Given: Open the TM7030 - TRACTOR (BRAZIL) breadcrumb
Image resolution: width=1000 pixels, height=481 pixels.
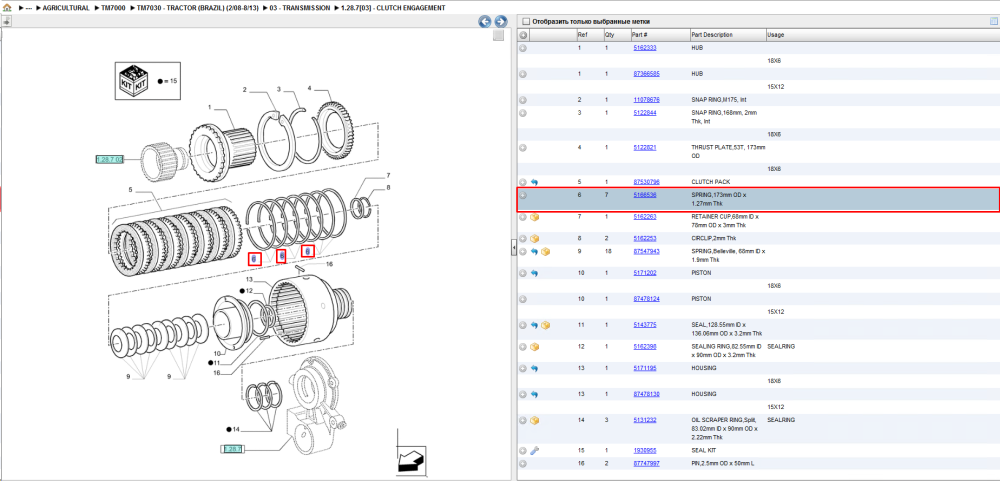Looking at the screenshot, I should (198, 8).
